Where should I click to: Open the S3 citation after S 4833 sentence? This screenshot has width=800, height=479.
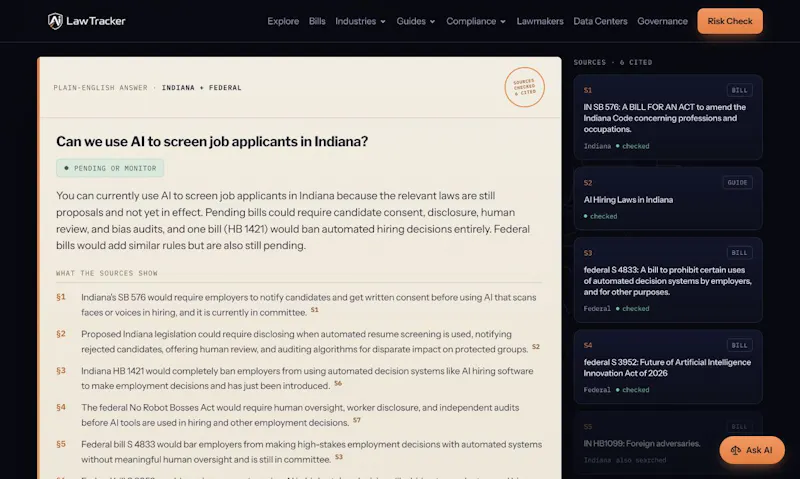(339, 457)
